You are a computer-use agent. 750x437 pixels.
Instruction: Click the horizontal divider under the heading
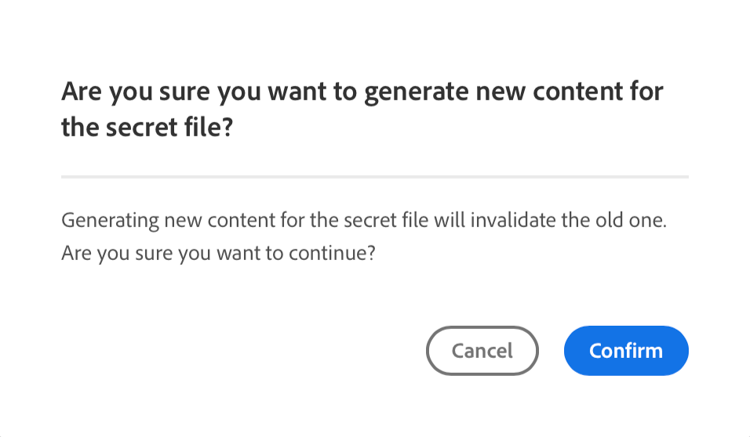pyautogui.click(x=374, y=177)
